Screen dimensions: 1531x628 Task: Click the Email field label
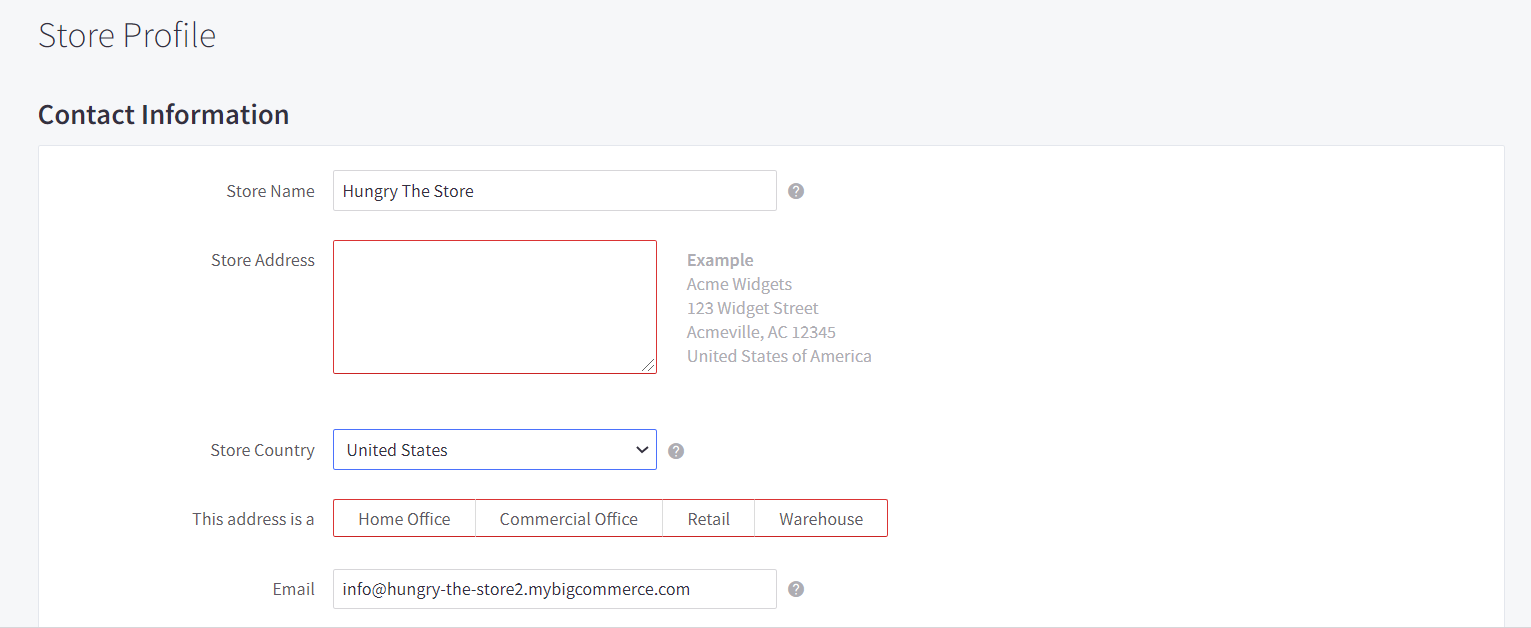(x=293, y=589)
